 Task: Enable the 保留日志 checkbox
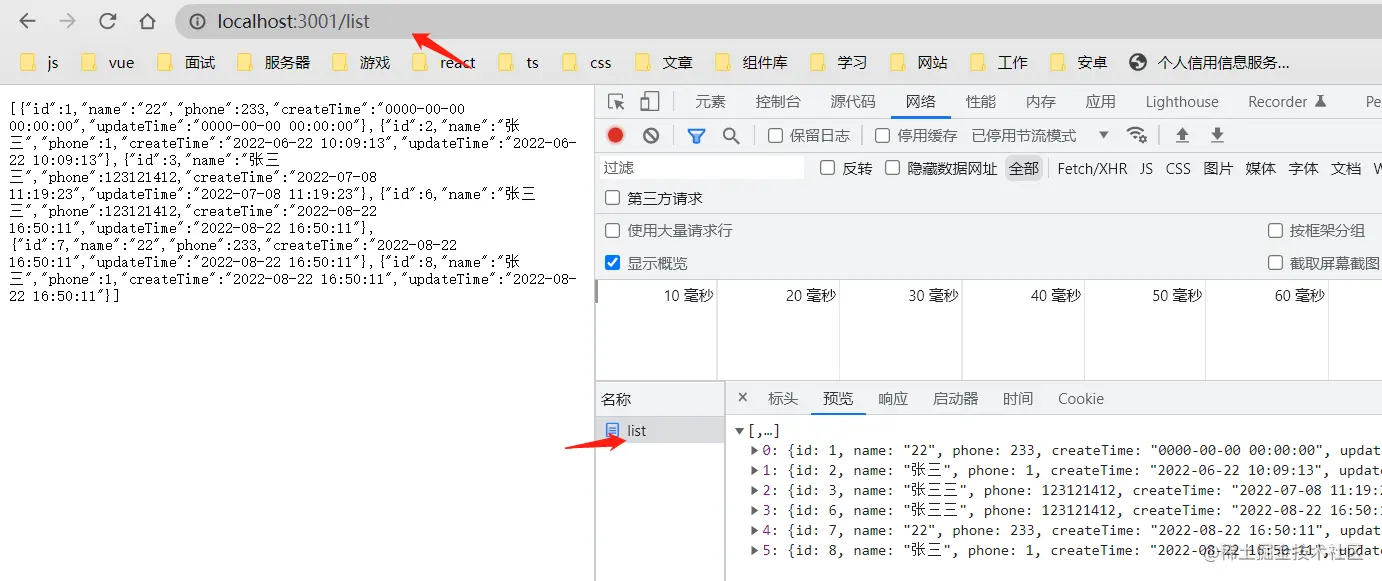click(x=775, y=135)
